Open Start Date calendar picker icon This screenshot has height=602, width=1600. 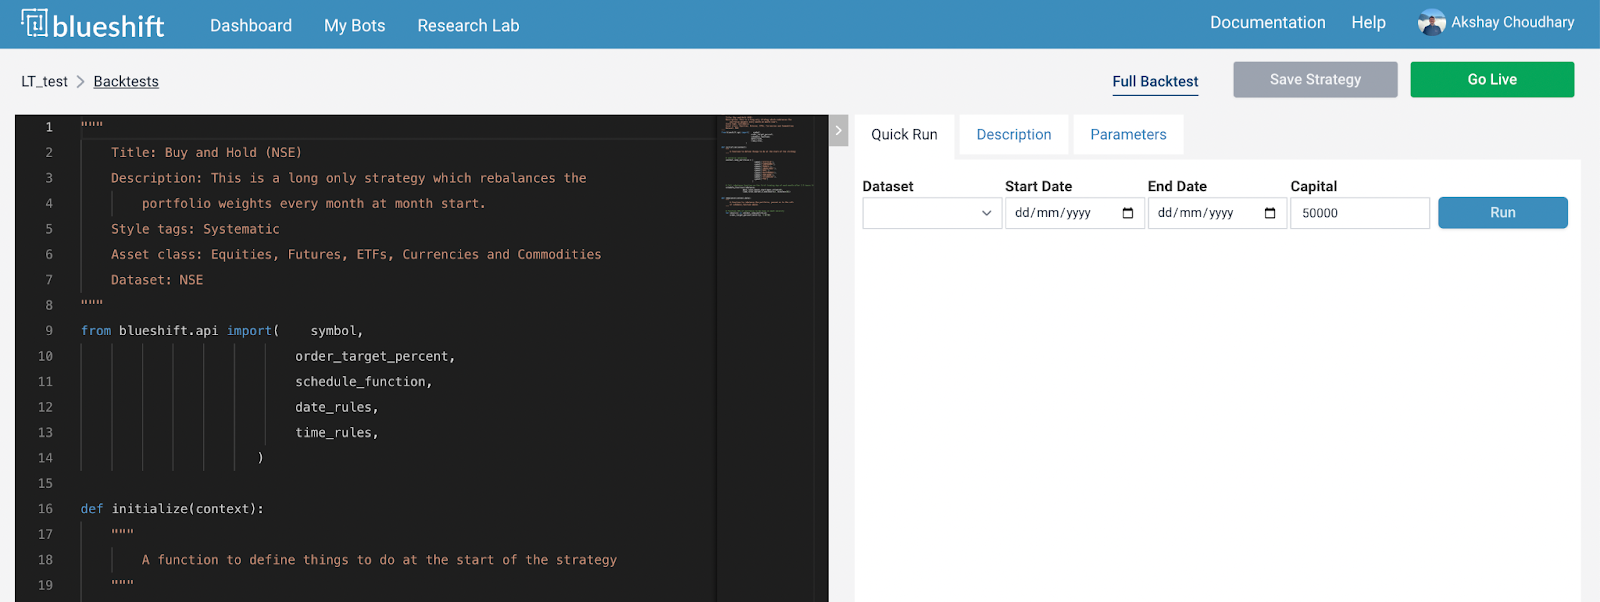coord(1128,213)
